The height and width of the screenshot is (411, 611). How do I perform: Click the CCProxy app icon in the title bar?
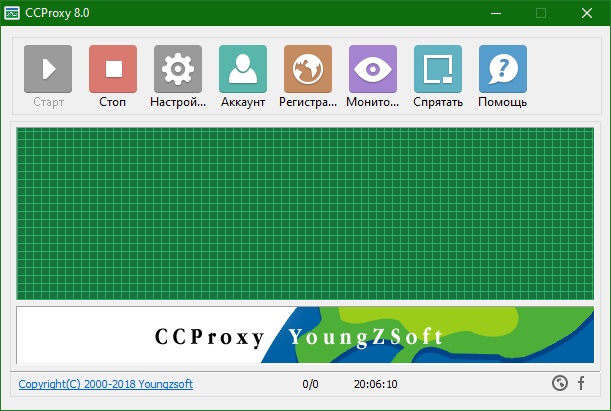pos(12,13)
